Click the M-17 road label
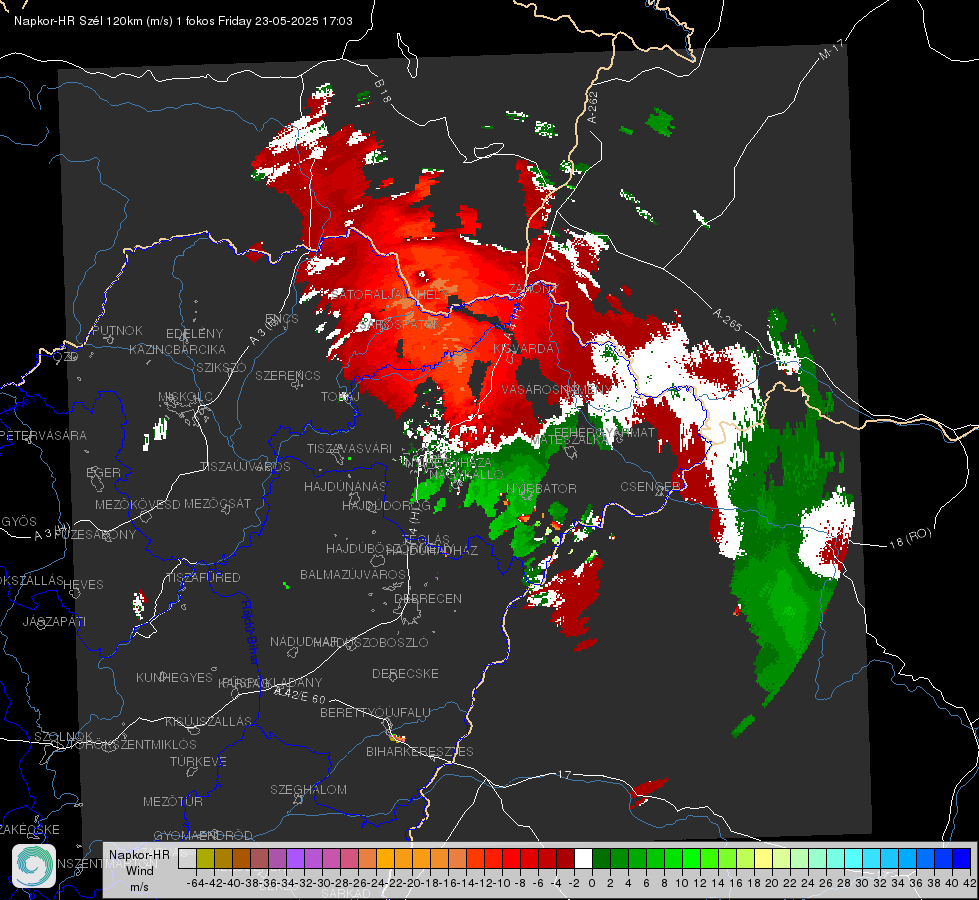This screenshot has height=900, width=979. [832, 50]
